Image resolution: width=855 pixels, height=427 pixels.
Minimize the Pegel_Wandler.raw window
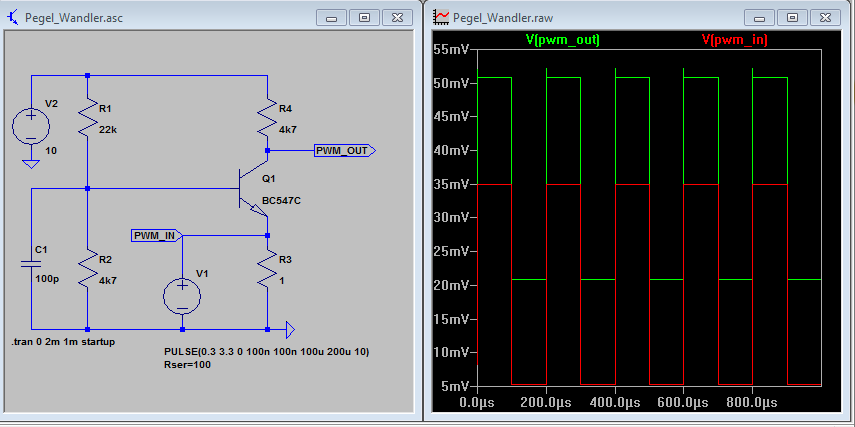(760, 17)
